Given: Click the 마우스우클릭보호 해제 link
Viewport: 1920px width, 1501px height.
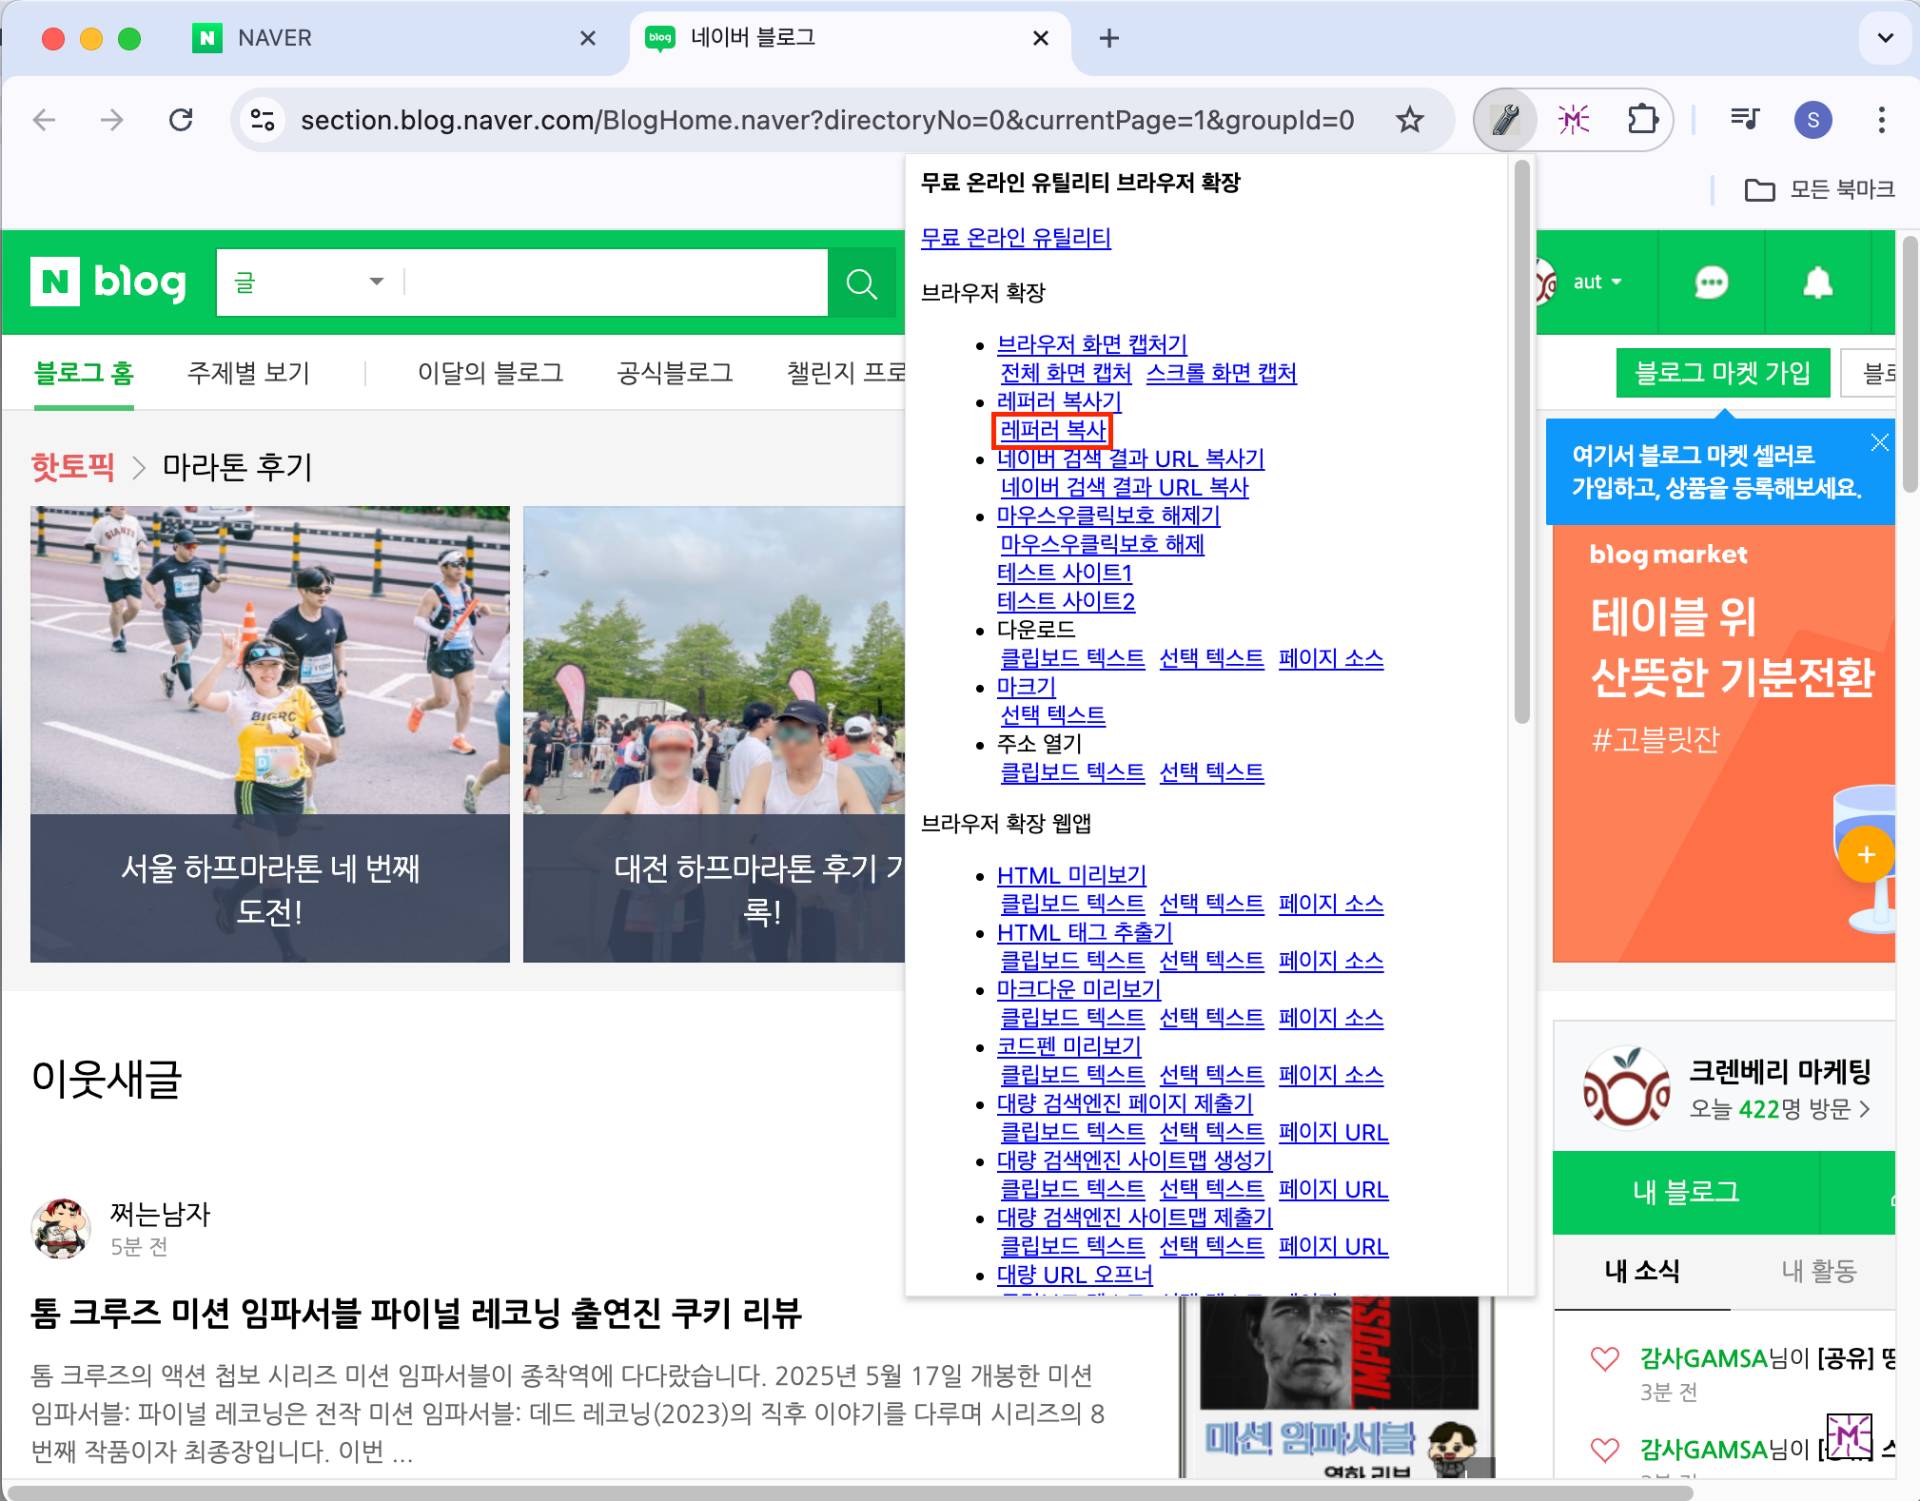Looking at the screenshot, I should 1102,544.
